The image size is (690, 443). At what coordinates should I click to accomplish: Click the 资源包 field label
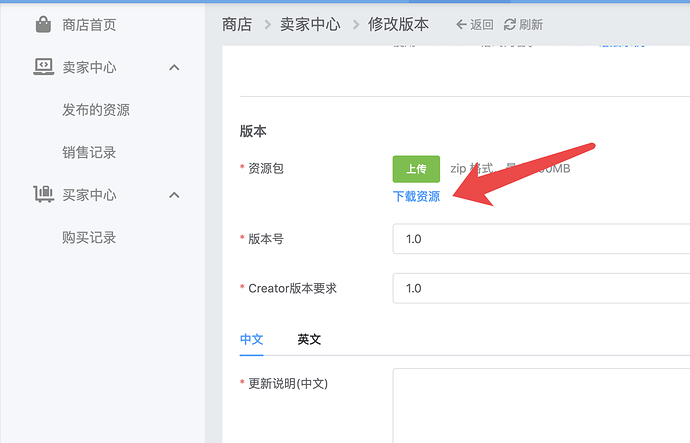[266, 168]
